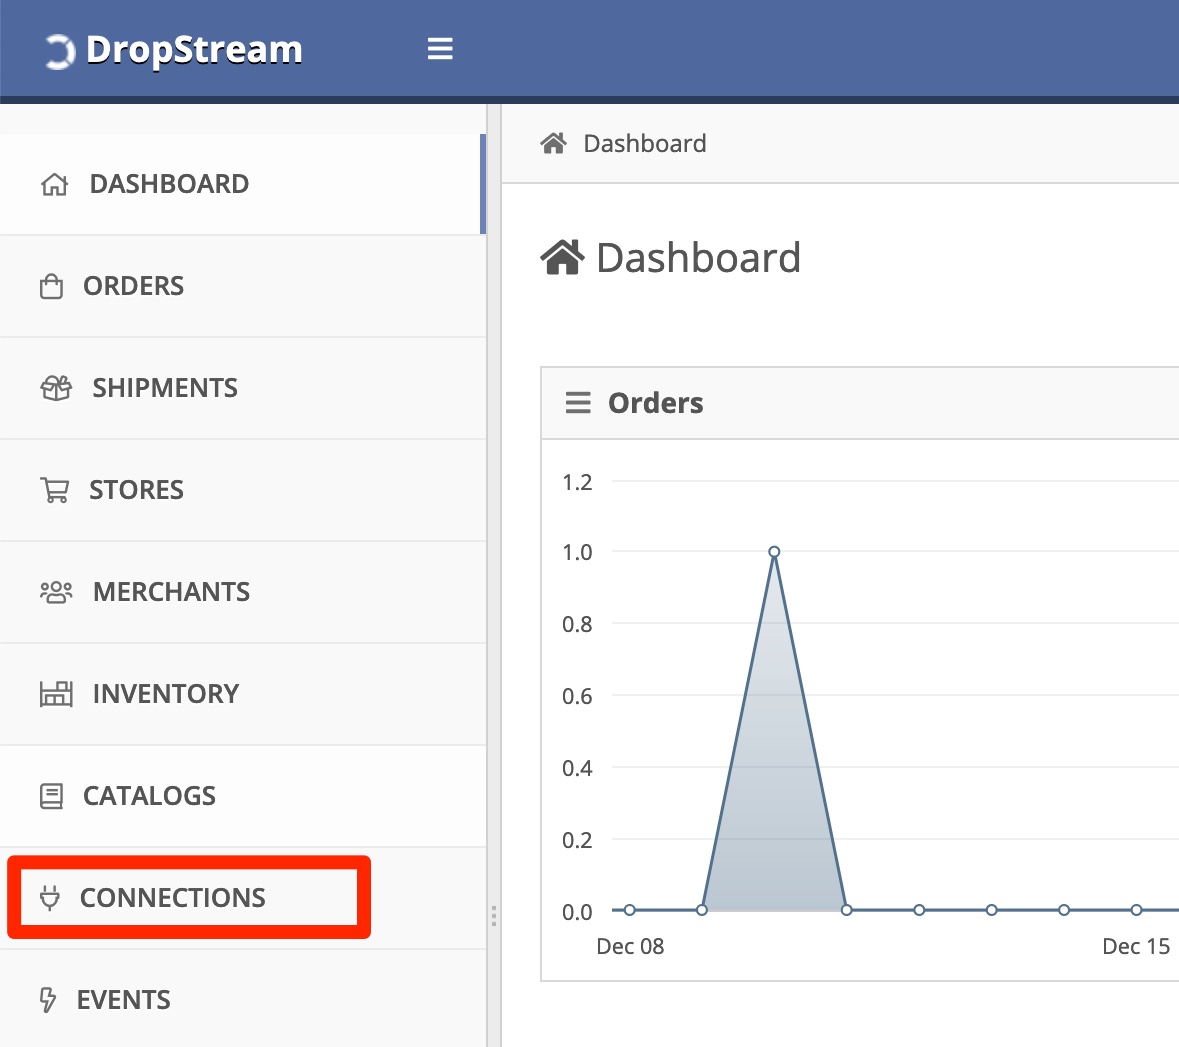Click the DropStream brand name
Viewport: 1179px width, 1047px height.
pyautogui.click(x=194, y=50)
